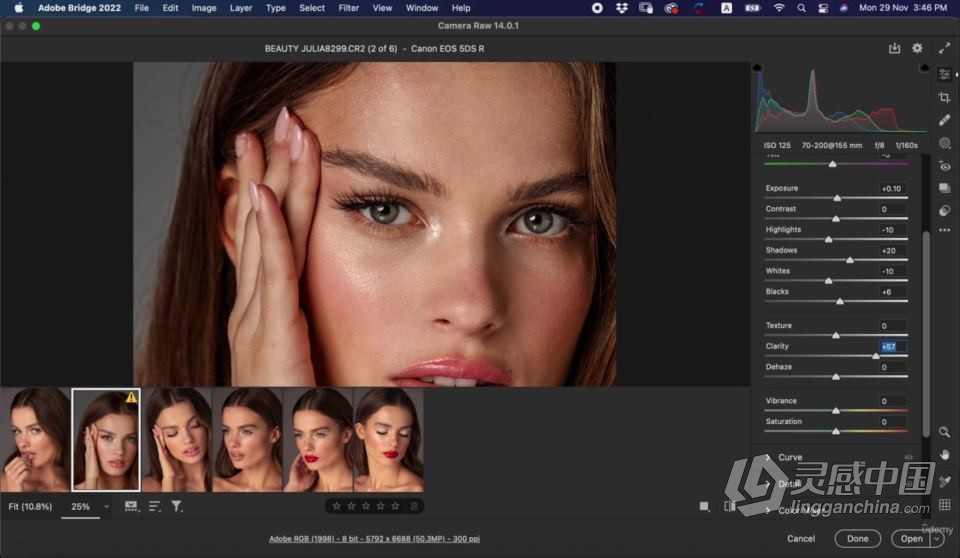Select the Edit panel icon
The height and width of the screenshot is (558, 960).
pos(945,74)
